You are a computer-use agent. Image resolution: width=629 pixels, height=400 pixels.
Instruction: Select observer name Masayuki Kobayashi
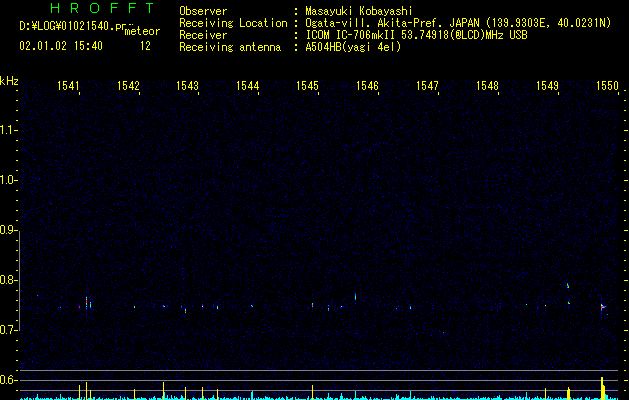click(359, 11)
